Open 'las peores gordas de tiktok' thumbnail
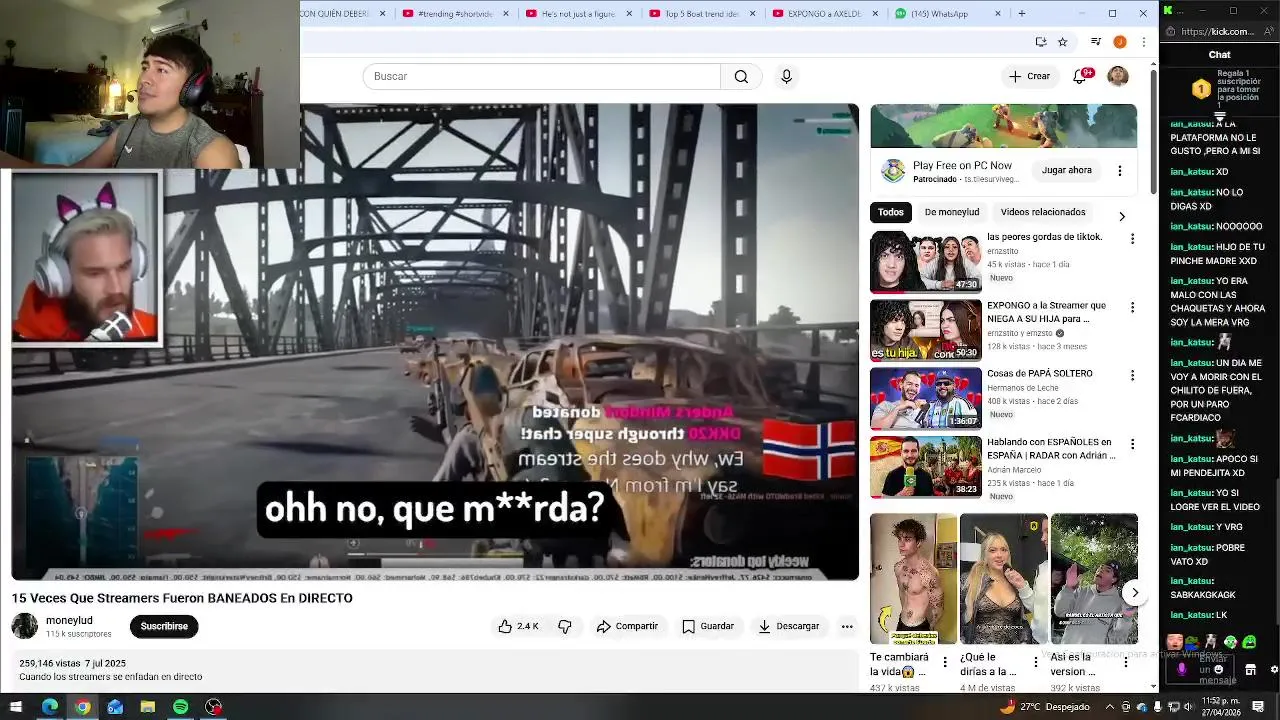Image resolution: width=1280 pixels, height=720 pixels. pyautogui.click(x=926, y=262)
